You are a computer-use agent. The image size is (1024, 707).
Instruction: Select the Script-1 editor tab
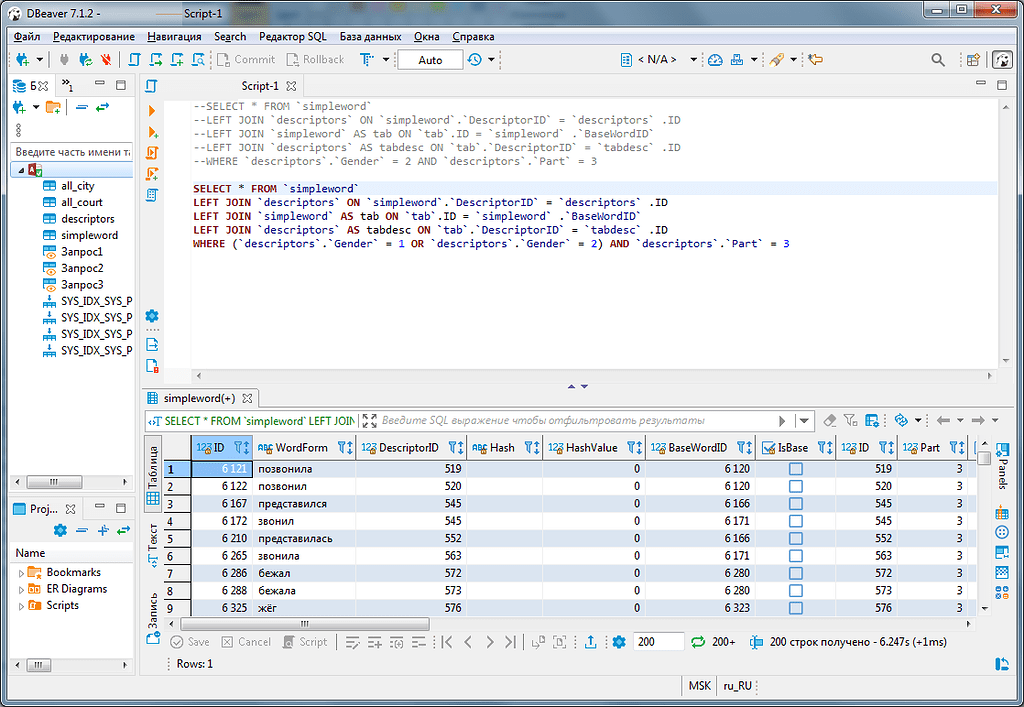click(259, 86)
